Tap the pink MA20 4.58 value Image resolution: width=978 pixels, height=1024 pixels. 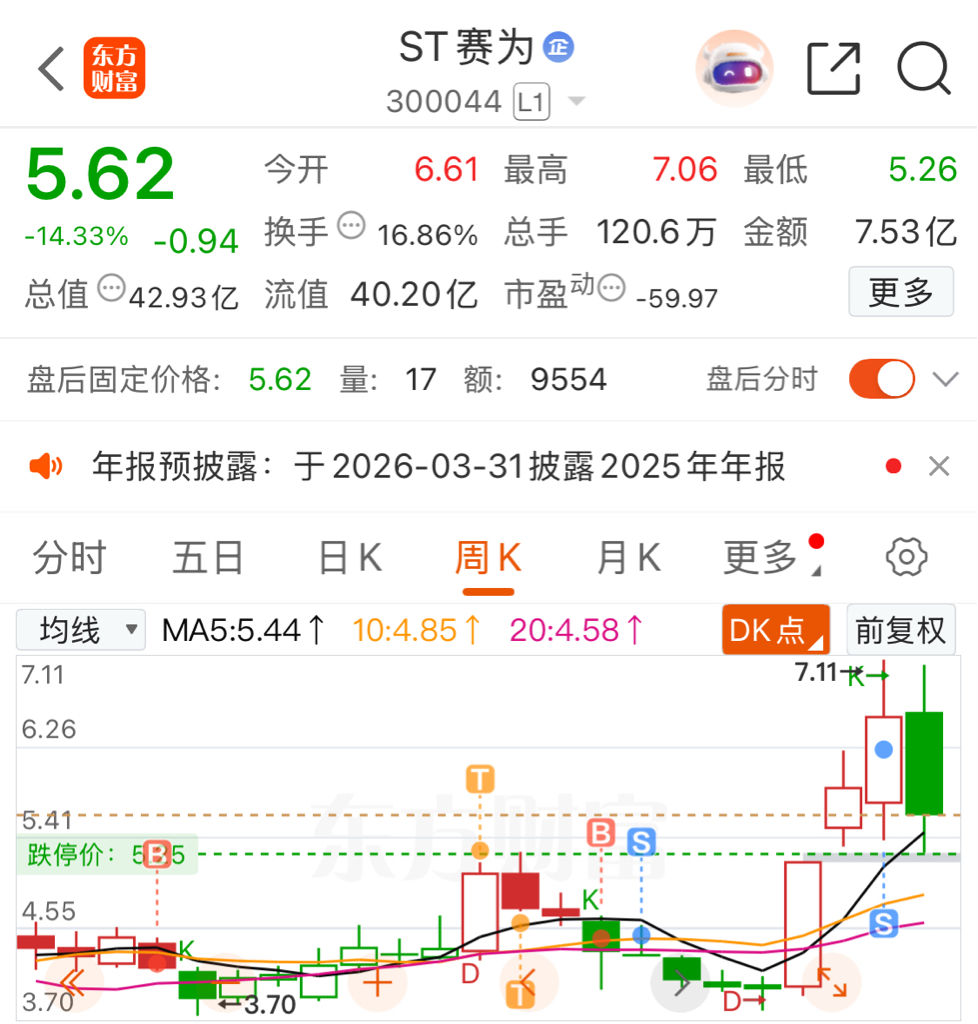[x=576, y=631]
